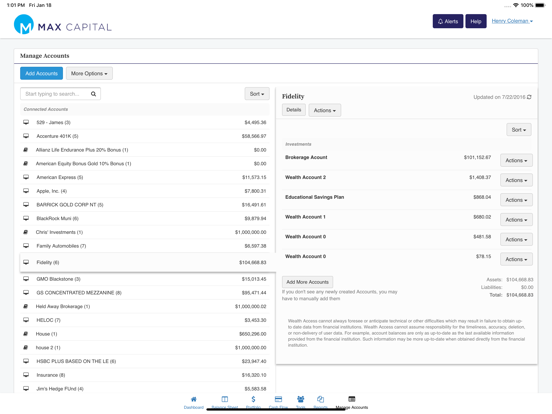Image resolution: width=552 pixels, height=414 pixels.
Task: Click the monitor icon beside American Express
Action: click(26, 177)
